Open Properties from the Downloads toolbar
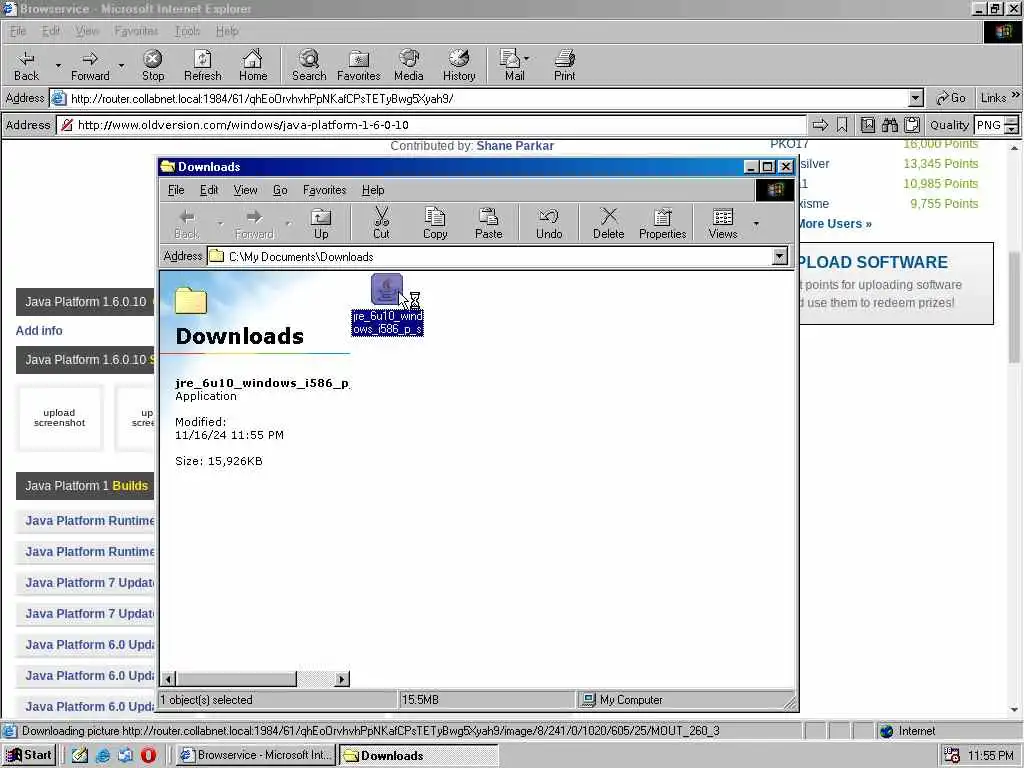The image size is (1024, 768). pyautogui.click(x=662, y=223)
